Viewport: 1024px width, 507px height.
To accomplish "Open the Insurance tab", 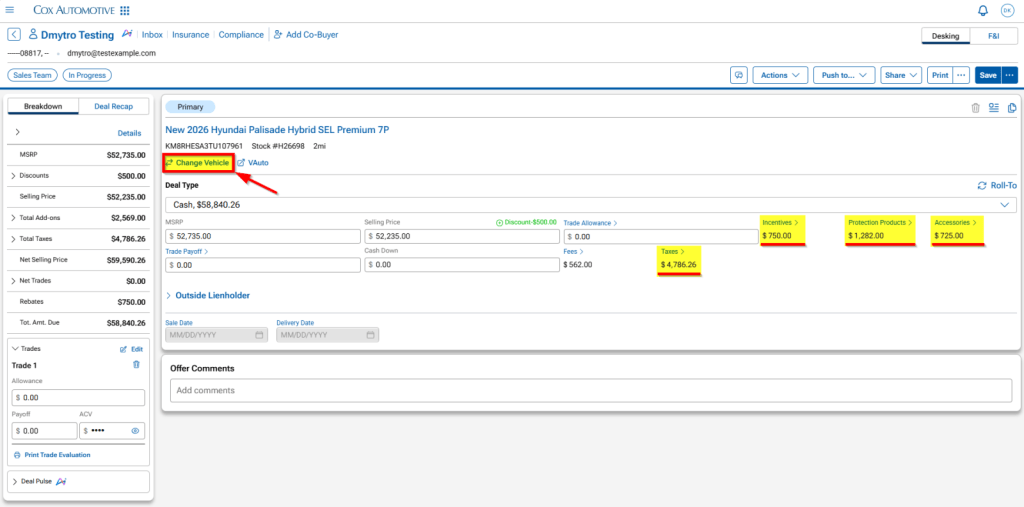I will click(x=191, y=35).
